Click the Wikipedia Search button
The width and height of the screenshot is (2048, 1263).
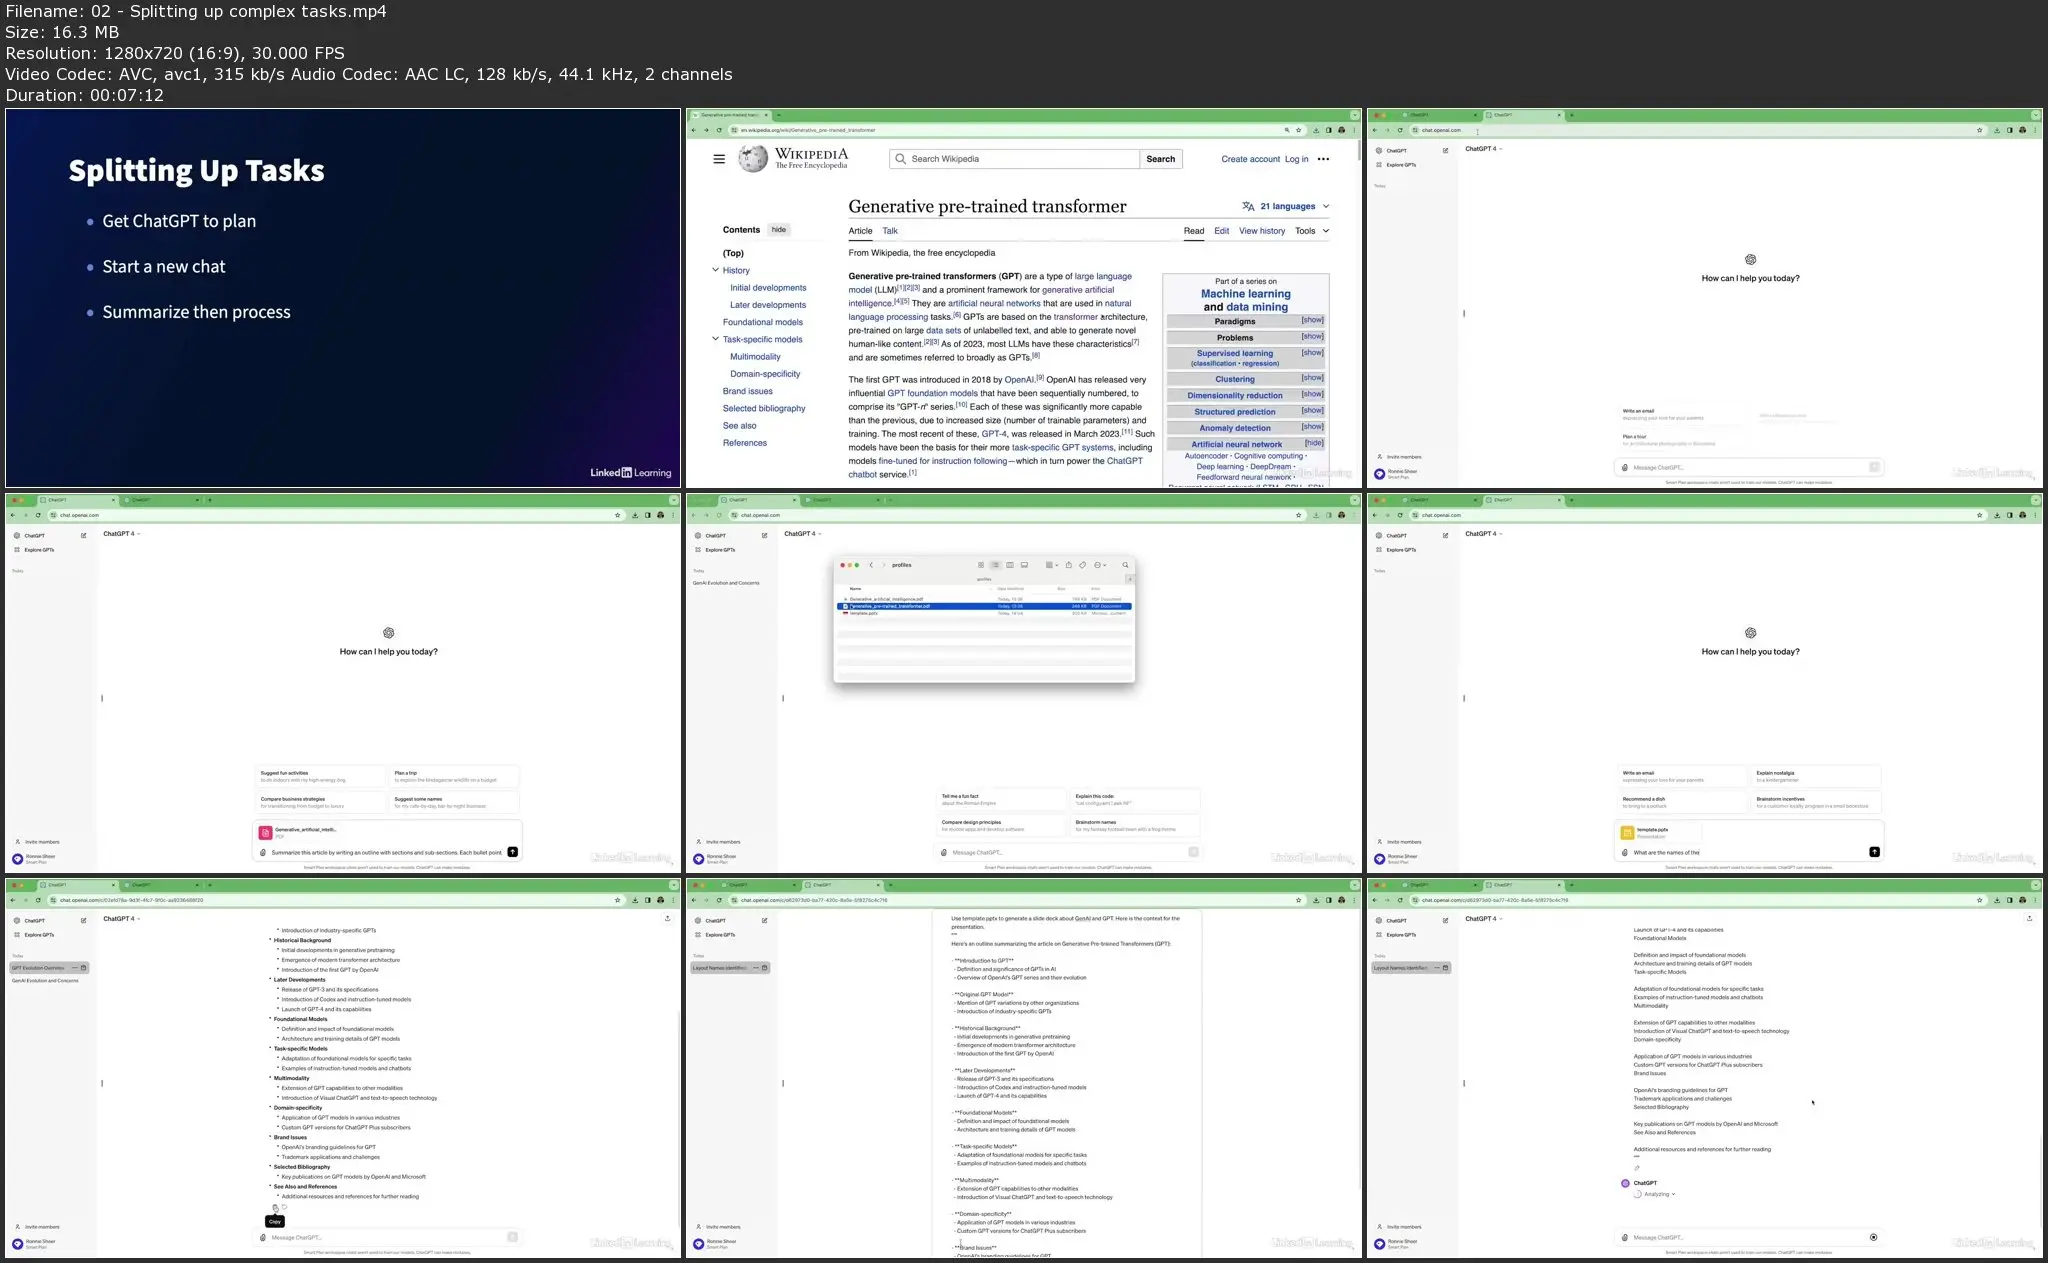coord(1160,159)
